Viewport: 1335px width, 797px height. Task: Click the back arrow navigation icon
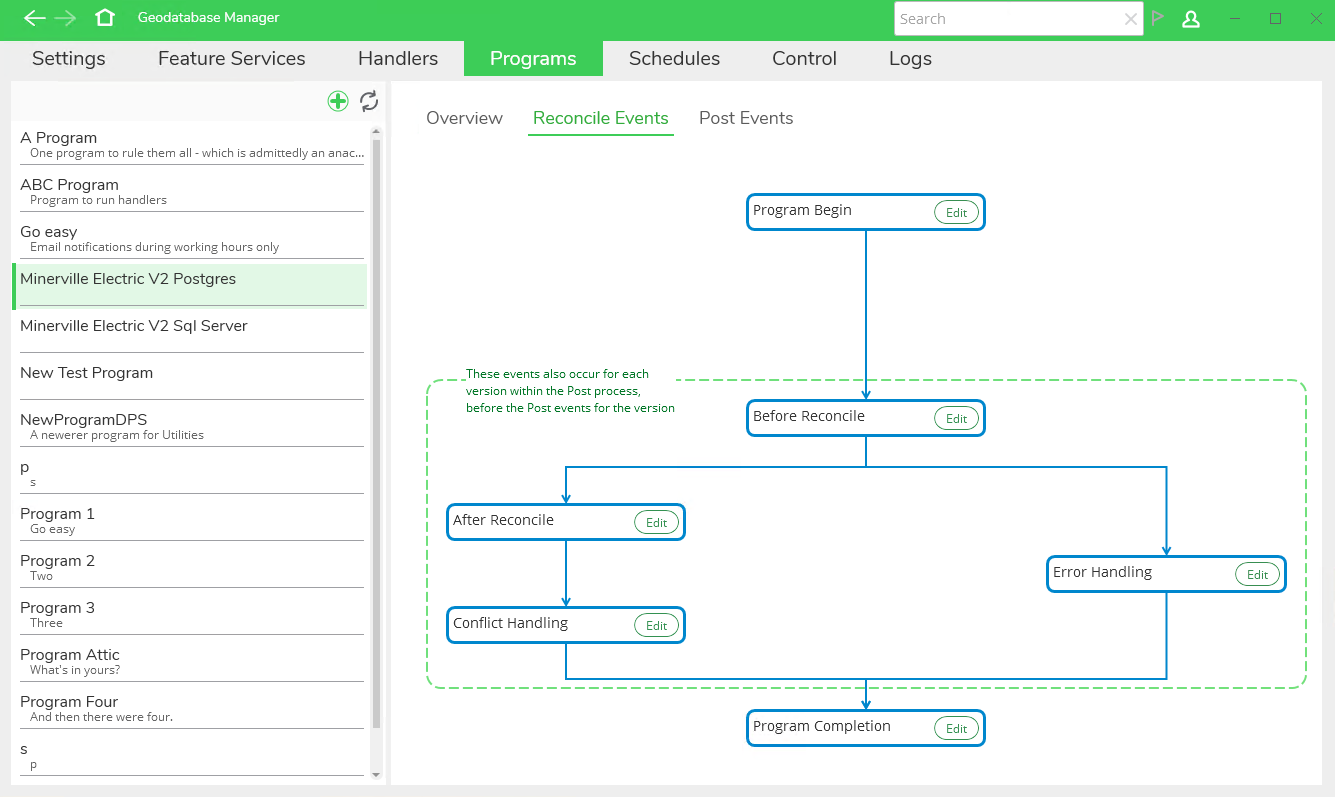pos(34,18)
